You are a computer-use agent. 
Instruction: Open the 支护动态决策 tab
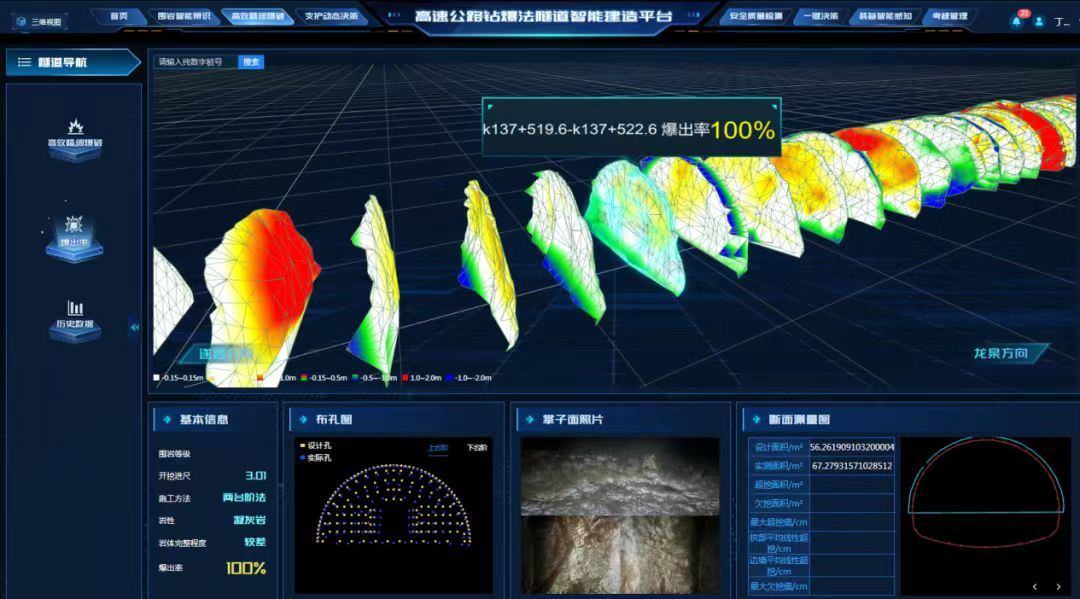click(x=330, y=17)
